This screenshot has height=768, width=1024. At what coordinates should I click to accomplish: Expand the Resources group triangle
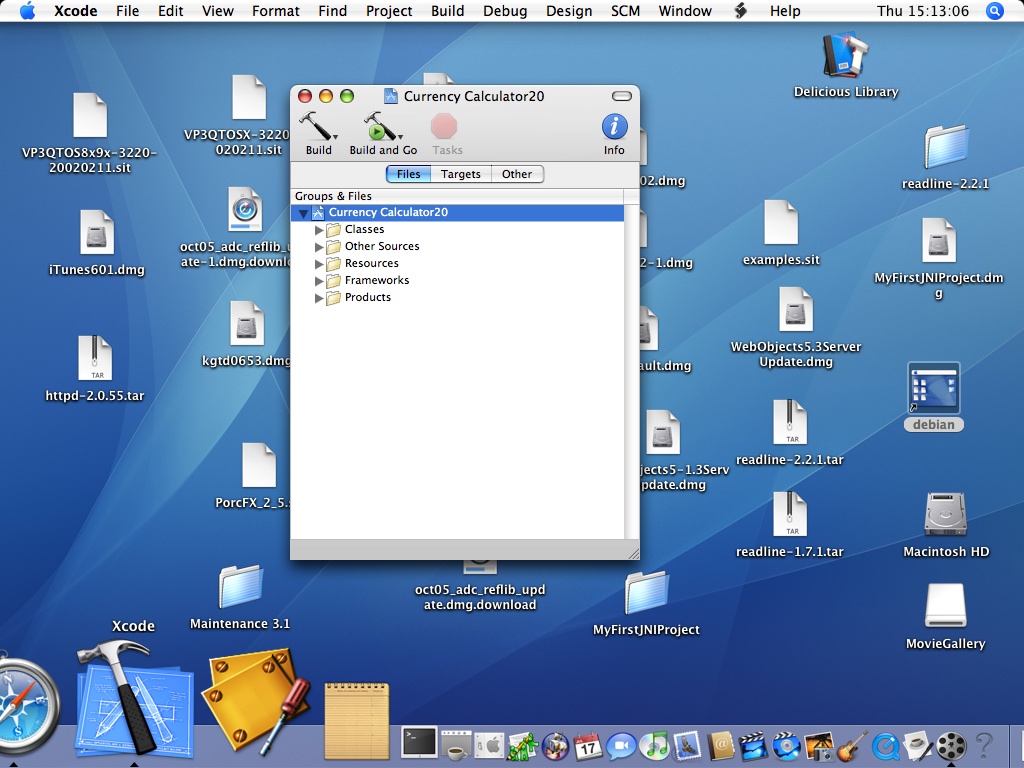pyautogui.click(x=319, y=264)
